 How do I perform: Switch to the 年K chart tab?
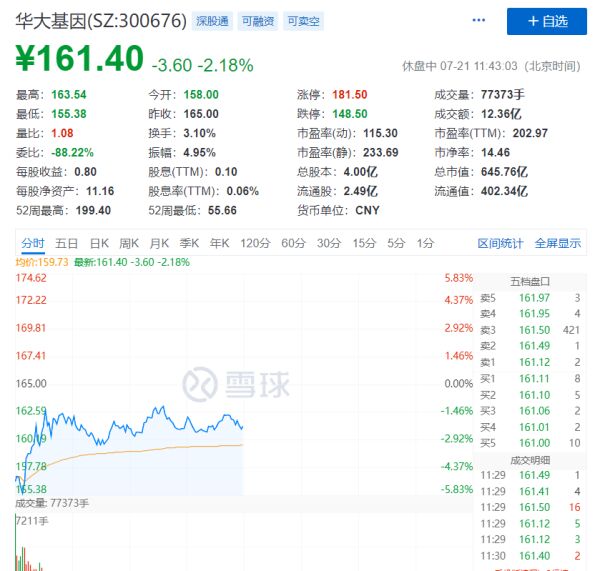(x=220, y=243)
